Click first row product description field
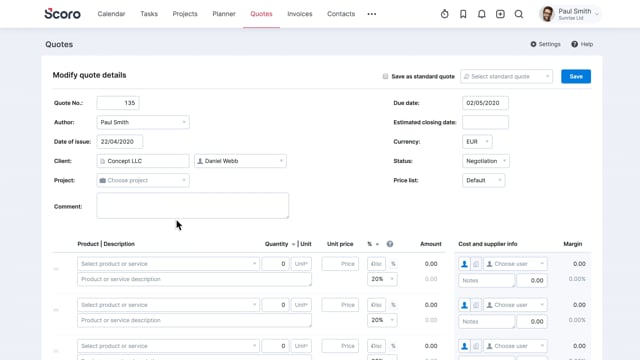Screen dimensions: 640x360 click(x=194, y=279)
